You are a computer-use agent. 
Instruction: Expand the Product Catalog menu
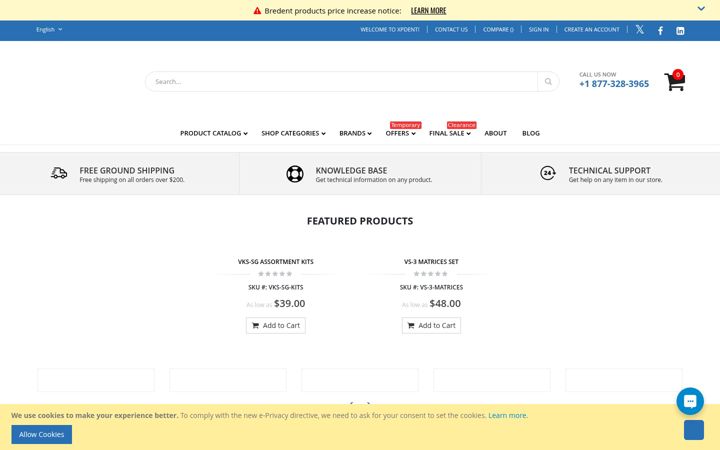tap(214, 133)
